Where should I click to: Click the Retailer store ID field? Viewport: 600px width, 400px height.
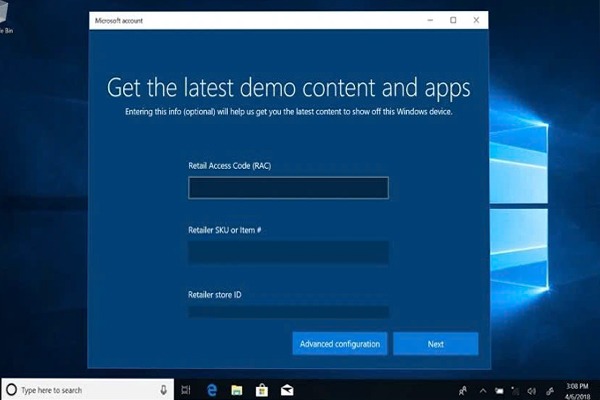[x=289, y=312]
